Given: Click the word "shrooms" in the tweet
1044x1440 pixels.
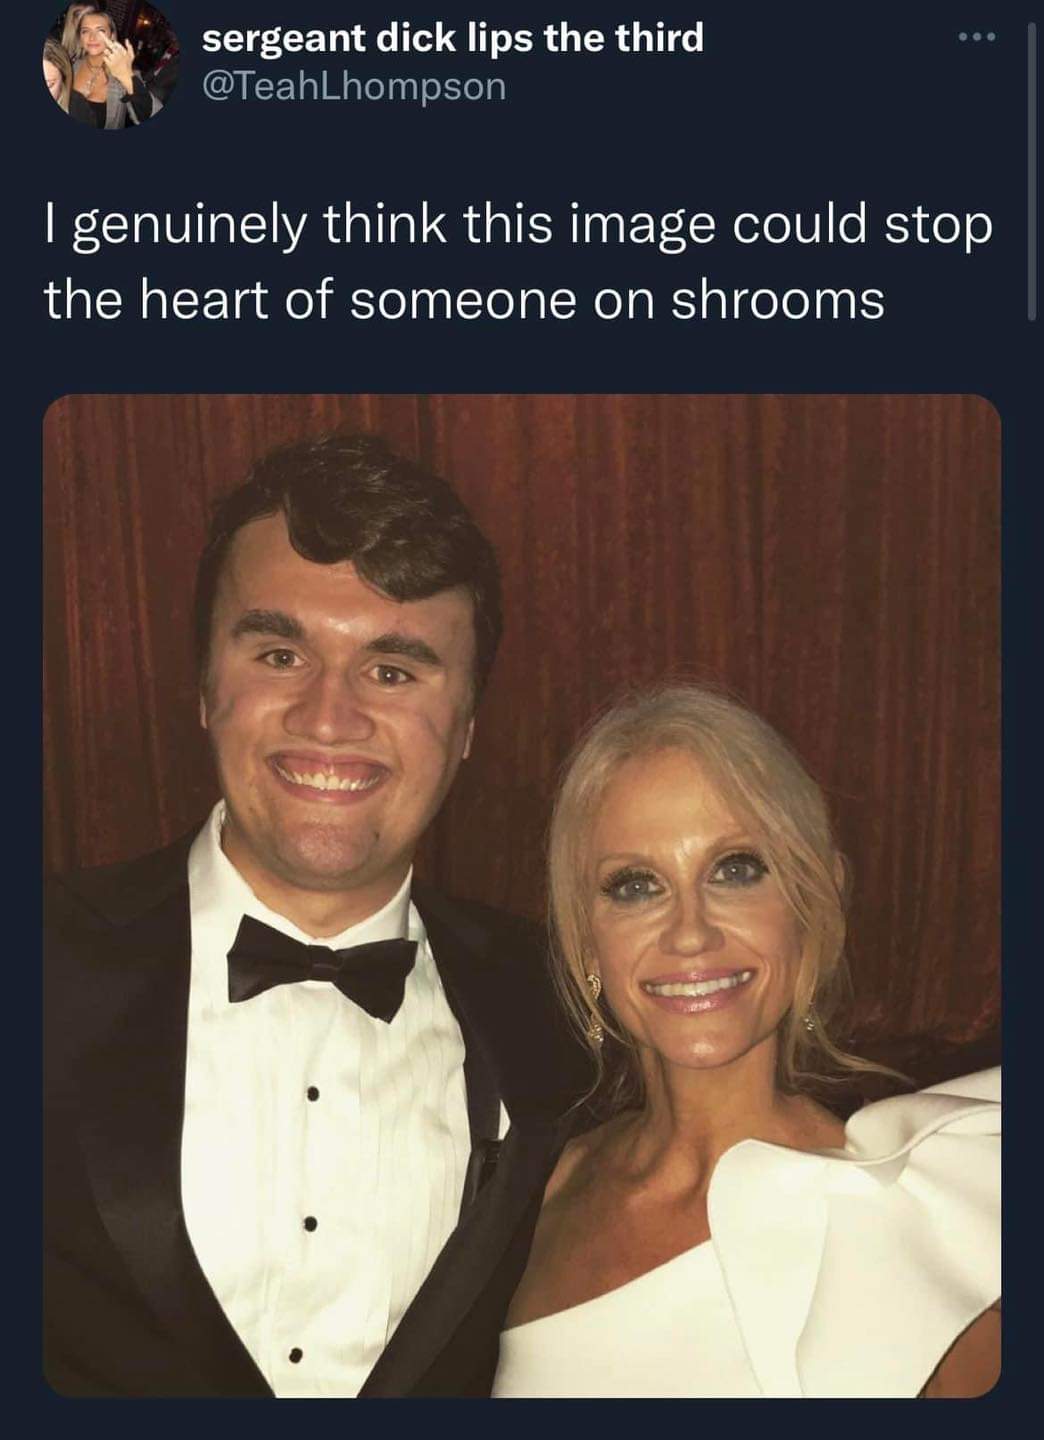Looking at the screenshot, I should [777, 300].
